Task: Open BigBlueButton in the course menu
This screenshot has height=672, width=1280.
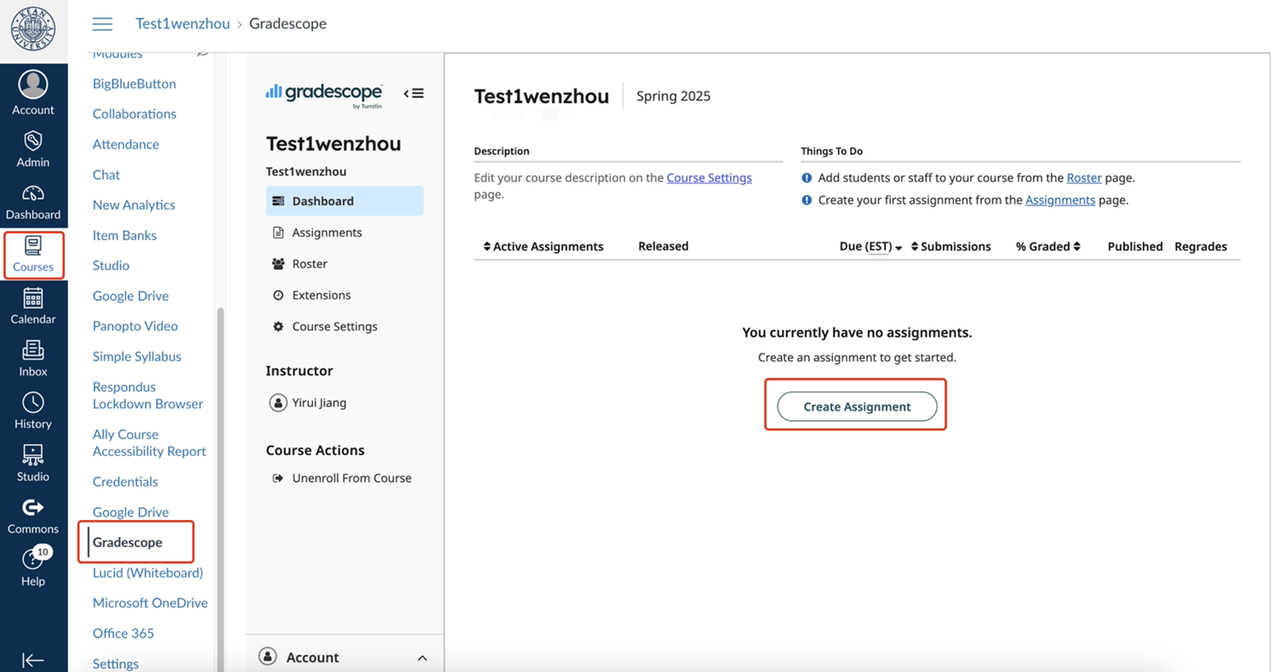Action: [134, 84]
